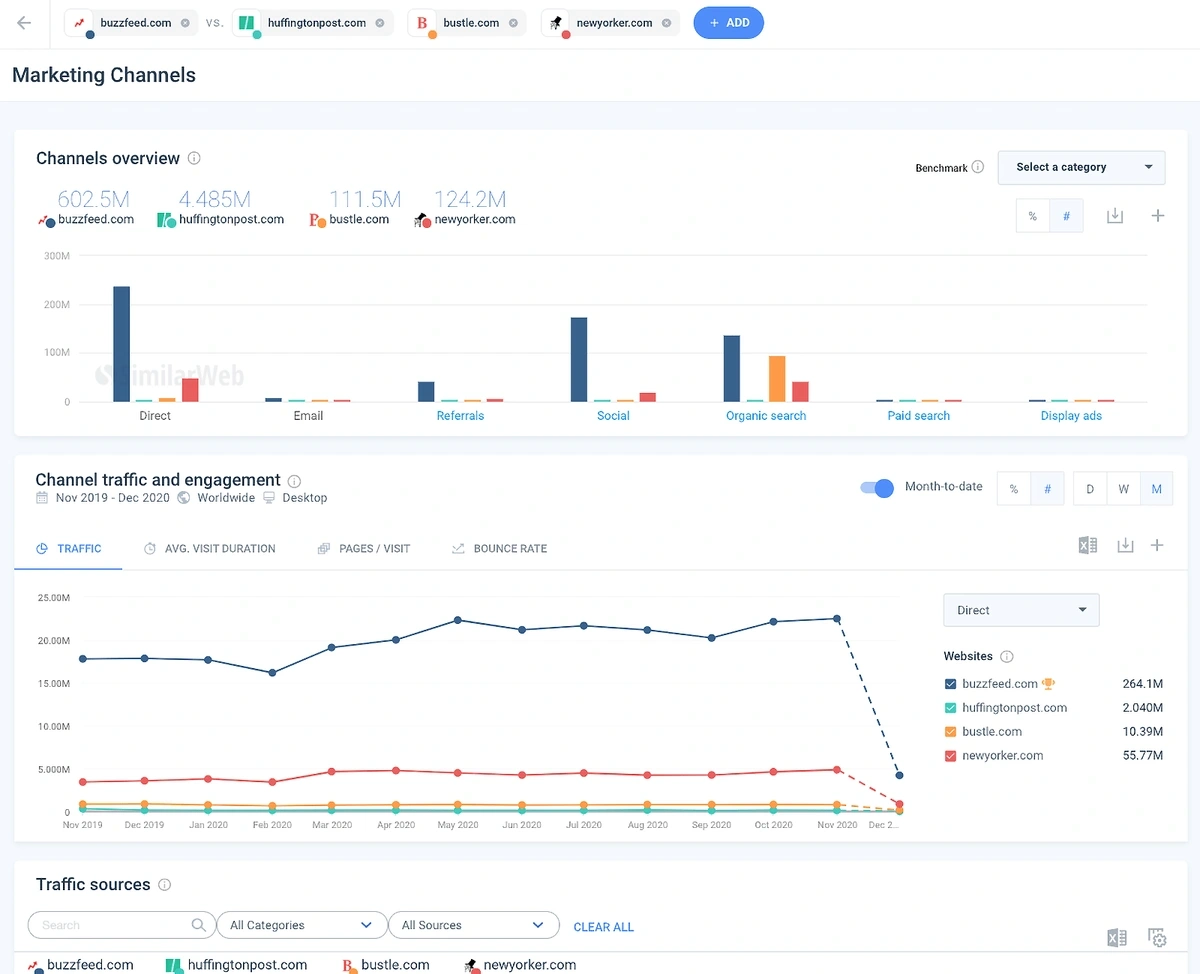This screenshot has height=974, width=1200.
Task: Open the Paid search channel link
Action: point(919,416)
